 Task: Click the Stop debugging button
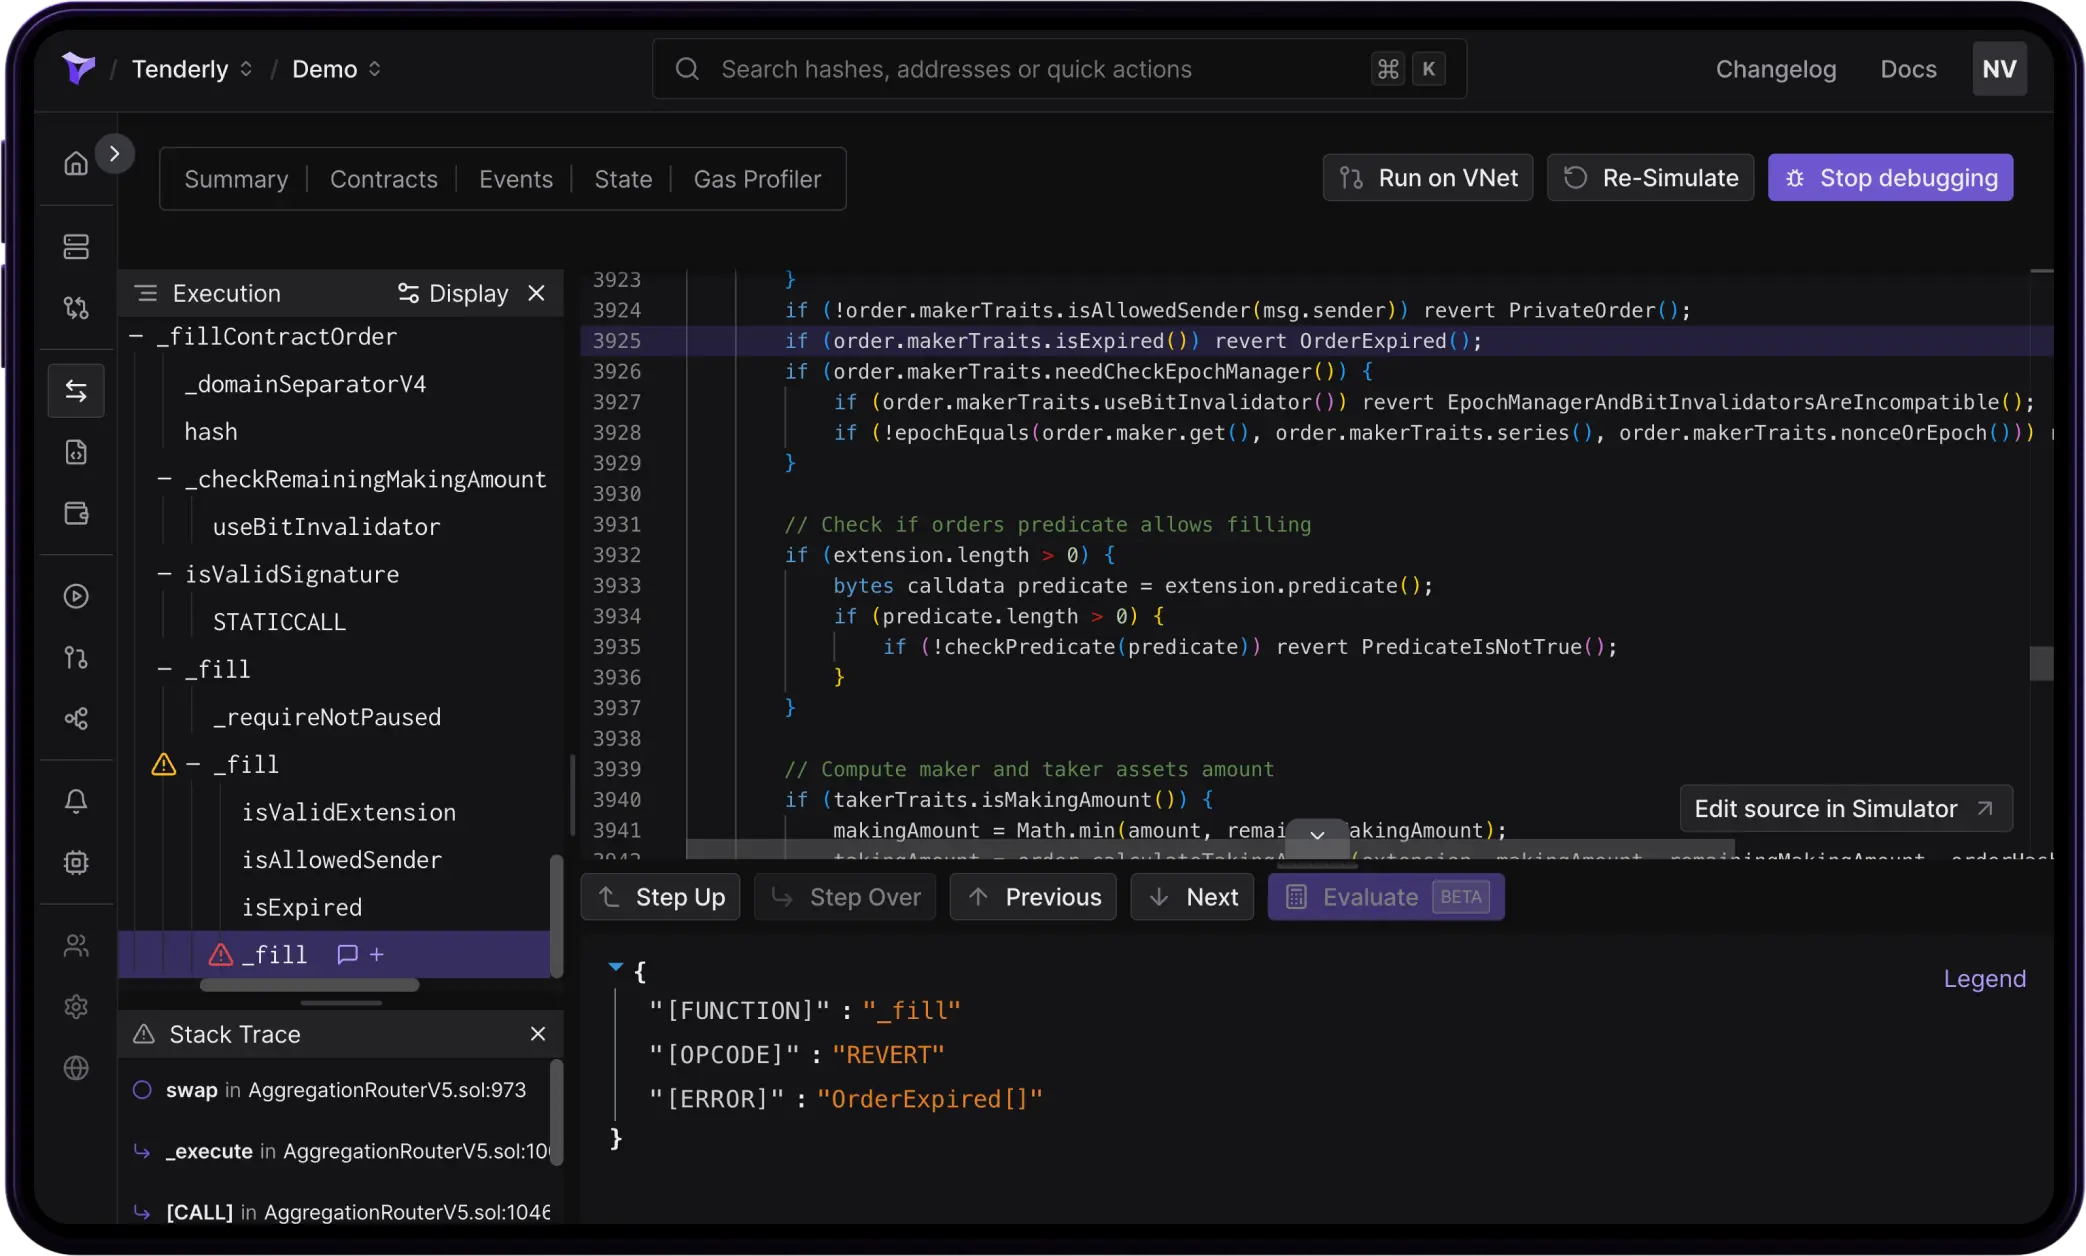click(1889, 177)
